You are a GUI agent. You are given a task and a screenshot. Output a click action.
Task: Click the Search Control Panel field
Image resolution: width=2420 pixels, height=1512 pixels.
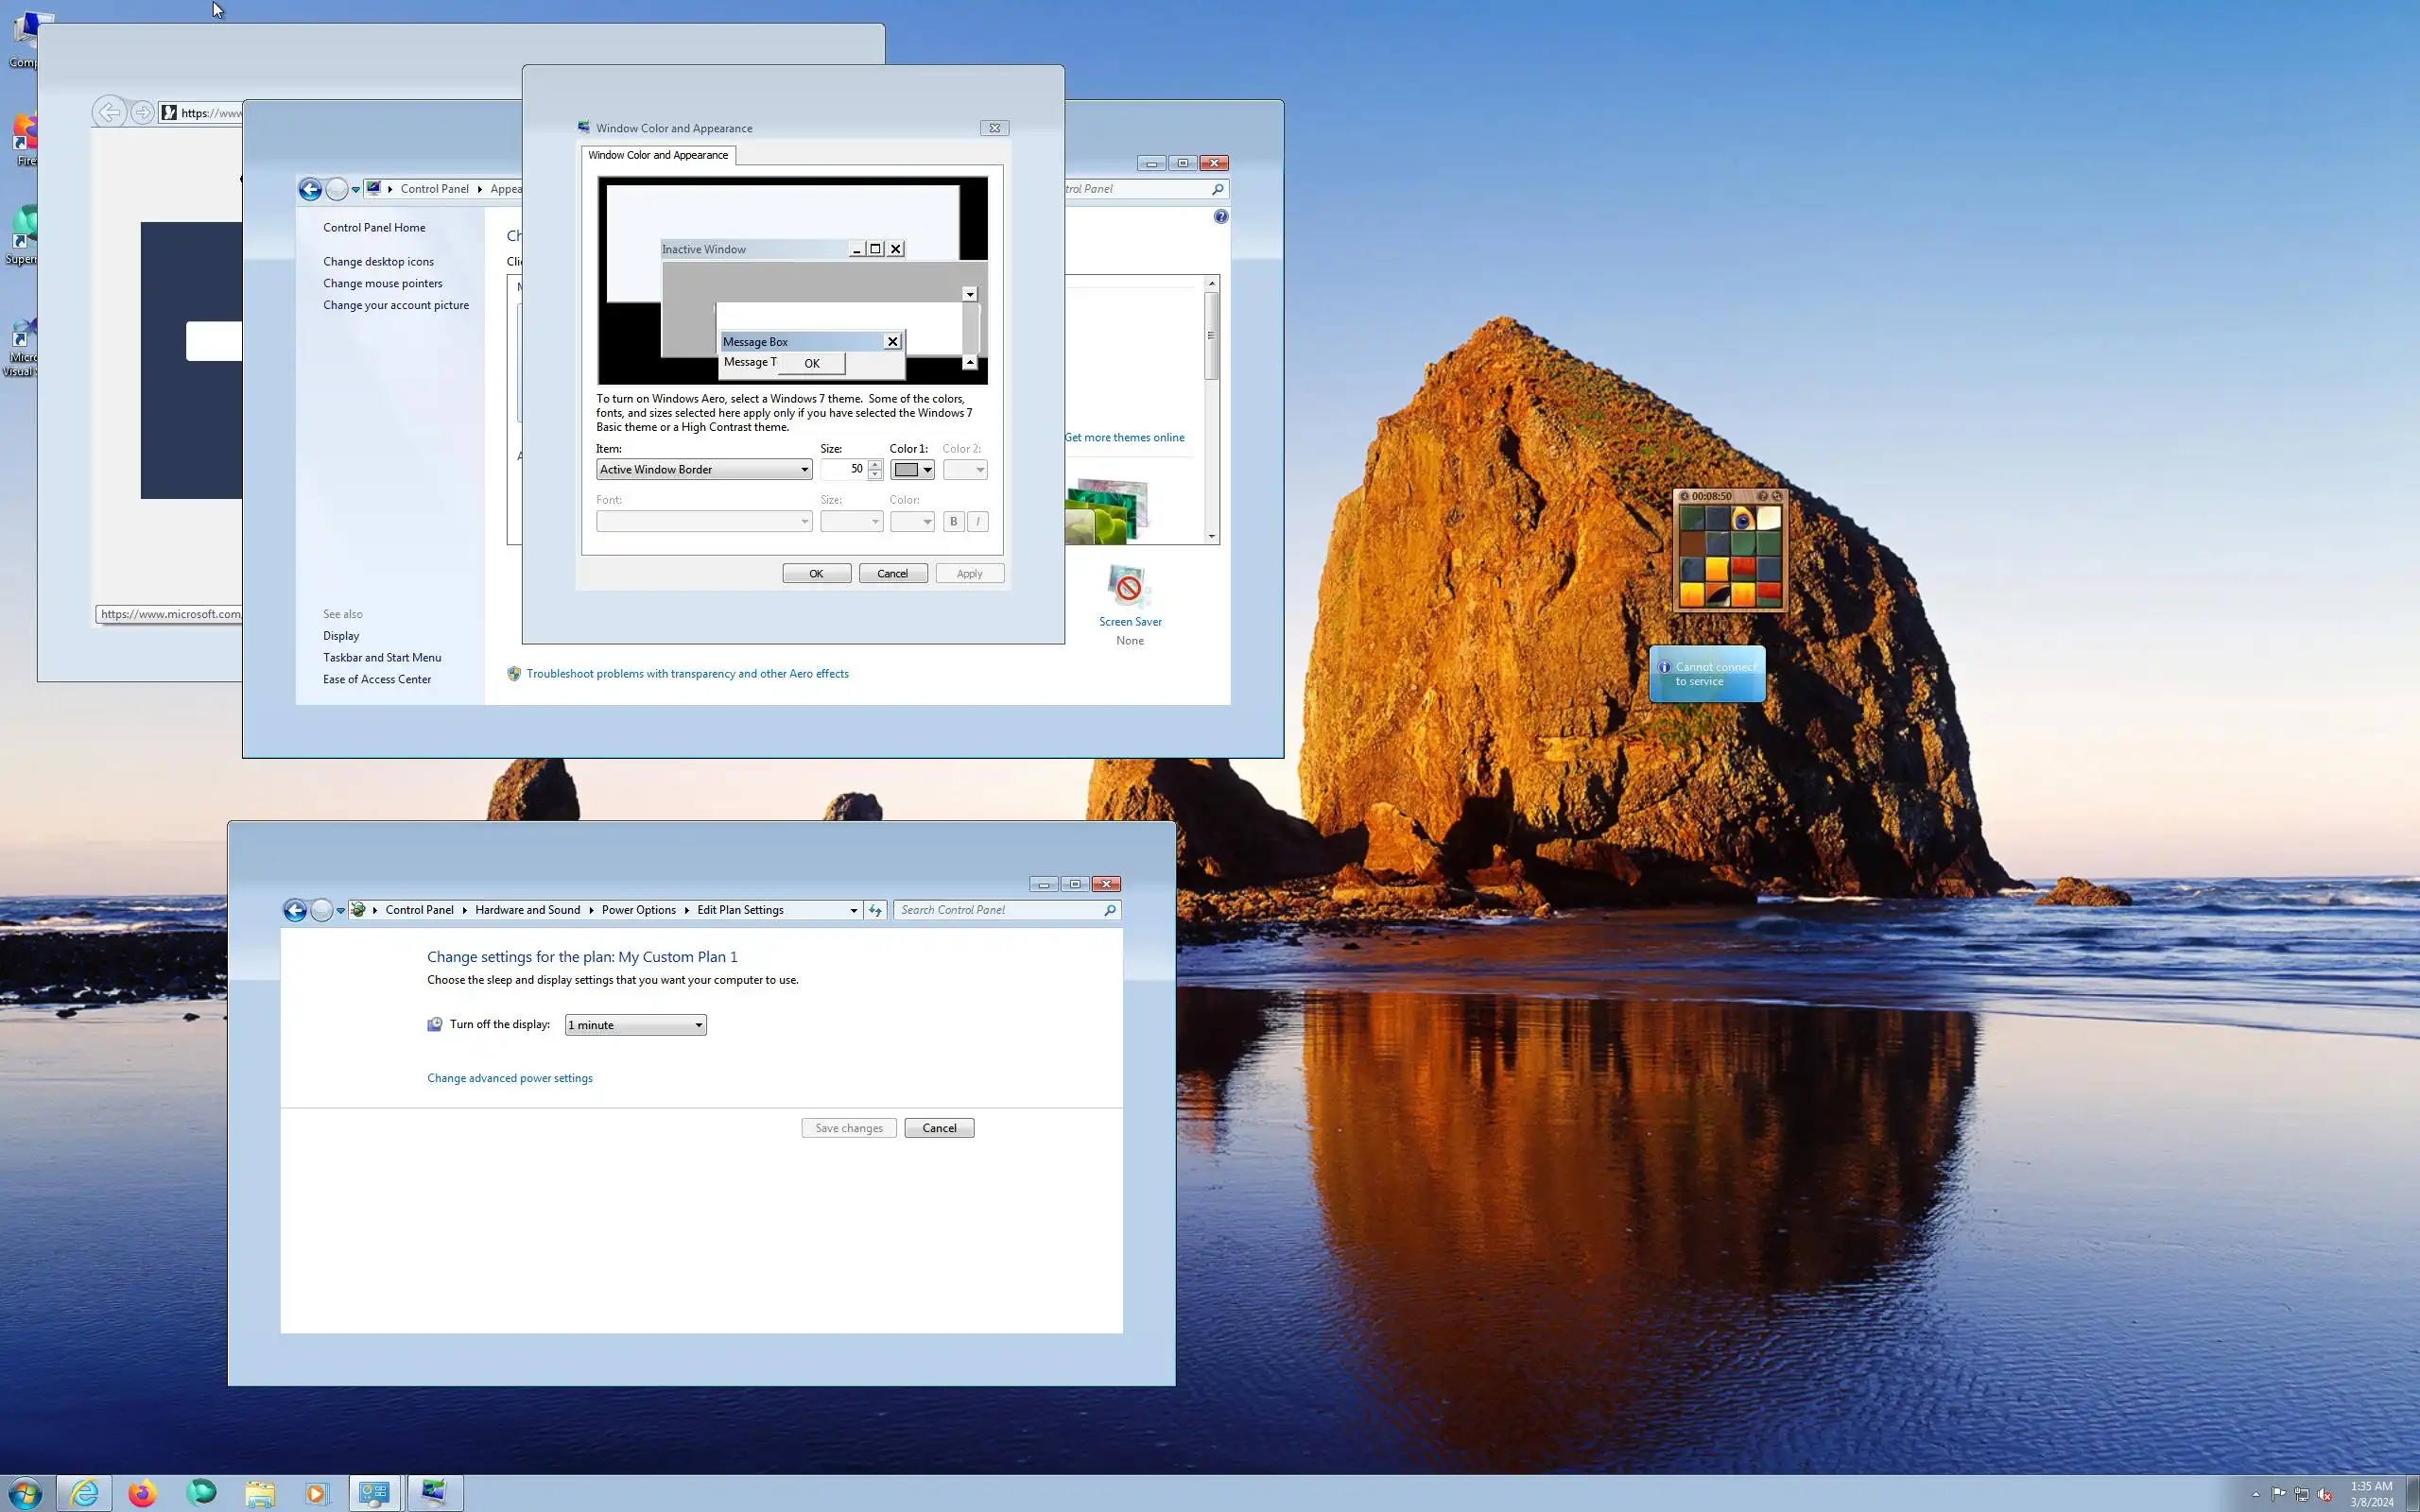998,910
